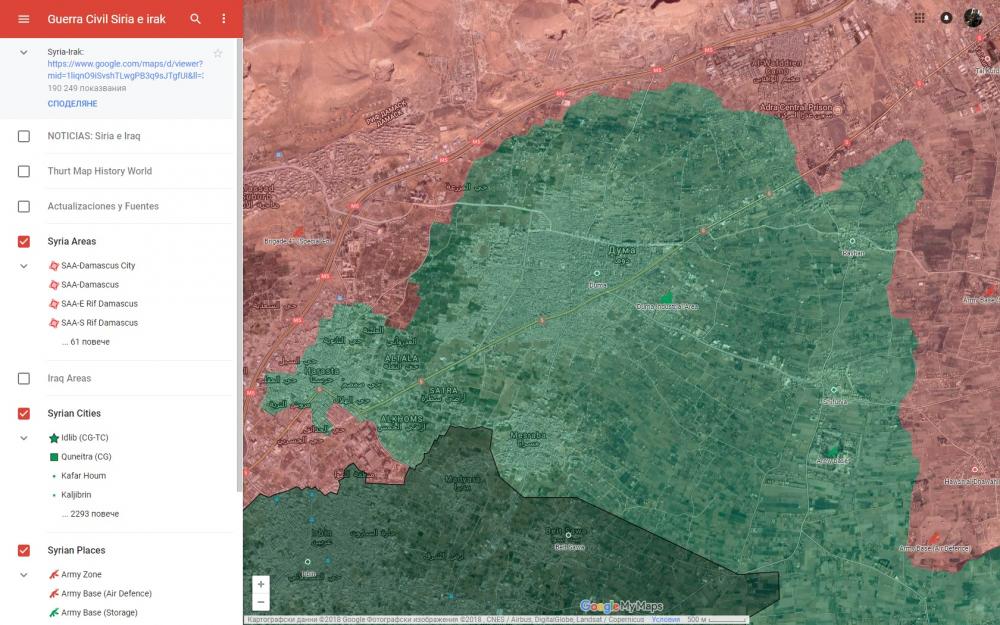Select the SAA-Damascus City icon

[54, 265]
